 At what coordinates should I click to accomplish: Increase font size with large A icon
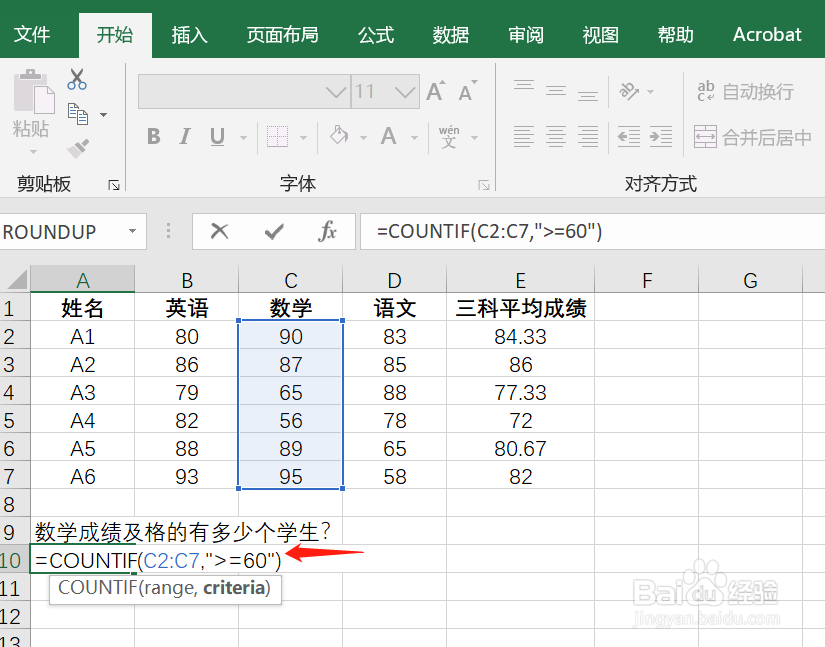436,92
